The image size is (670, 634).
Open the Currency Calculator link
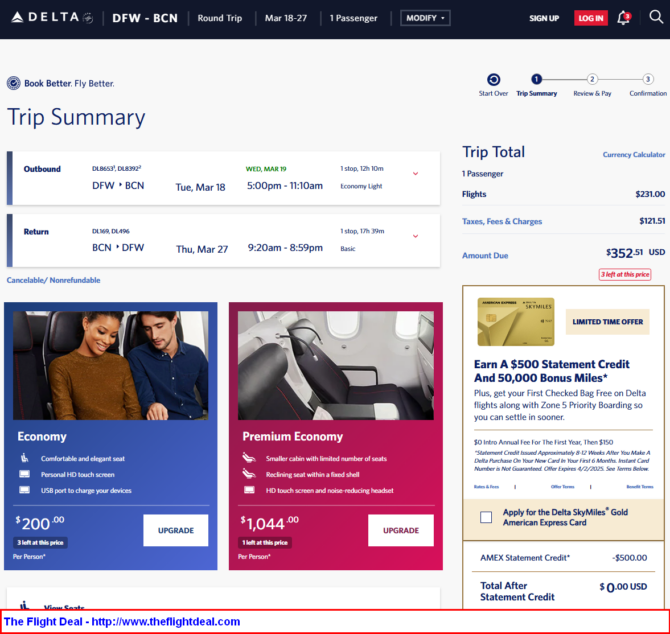tap(634, 155)
